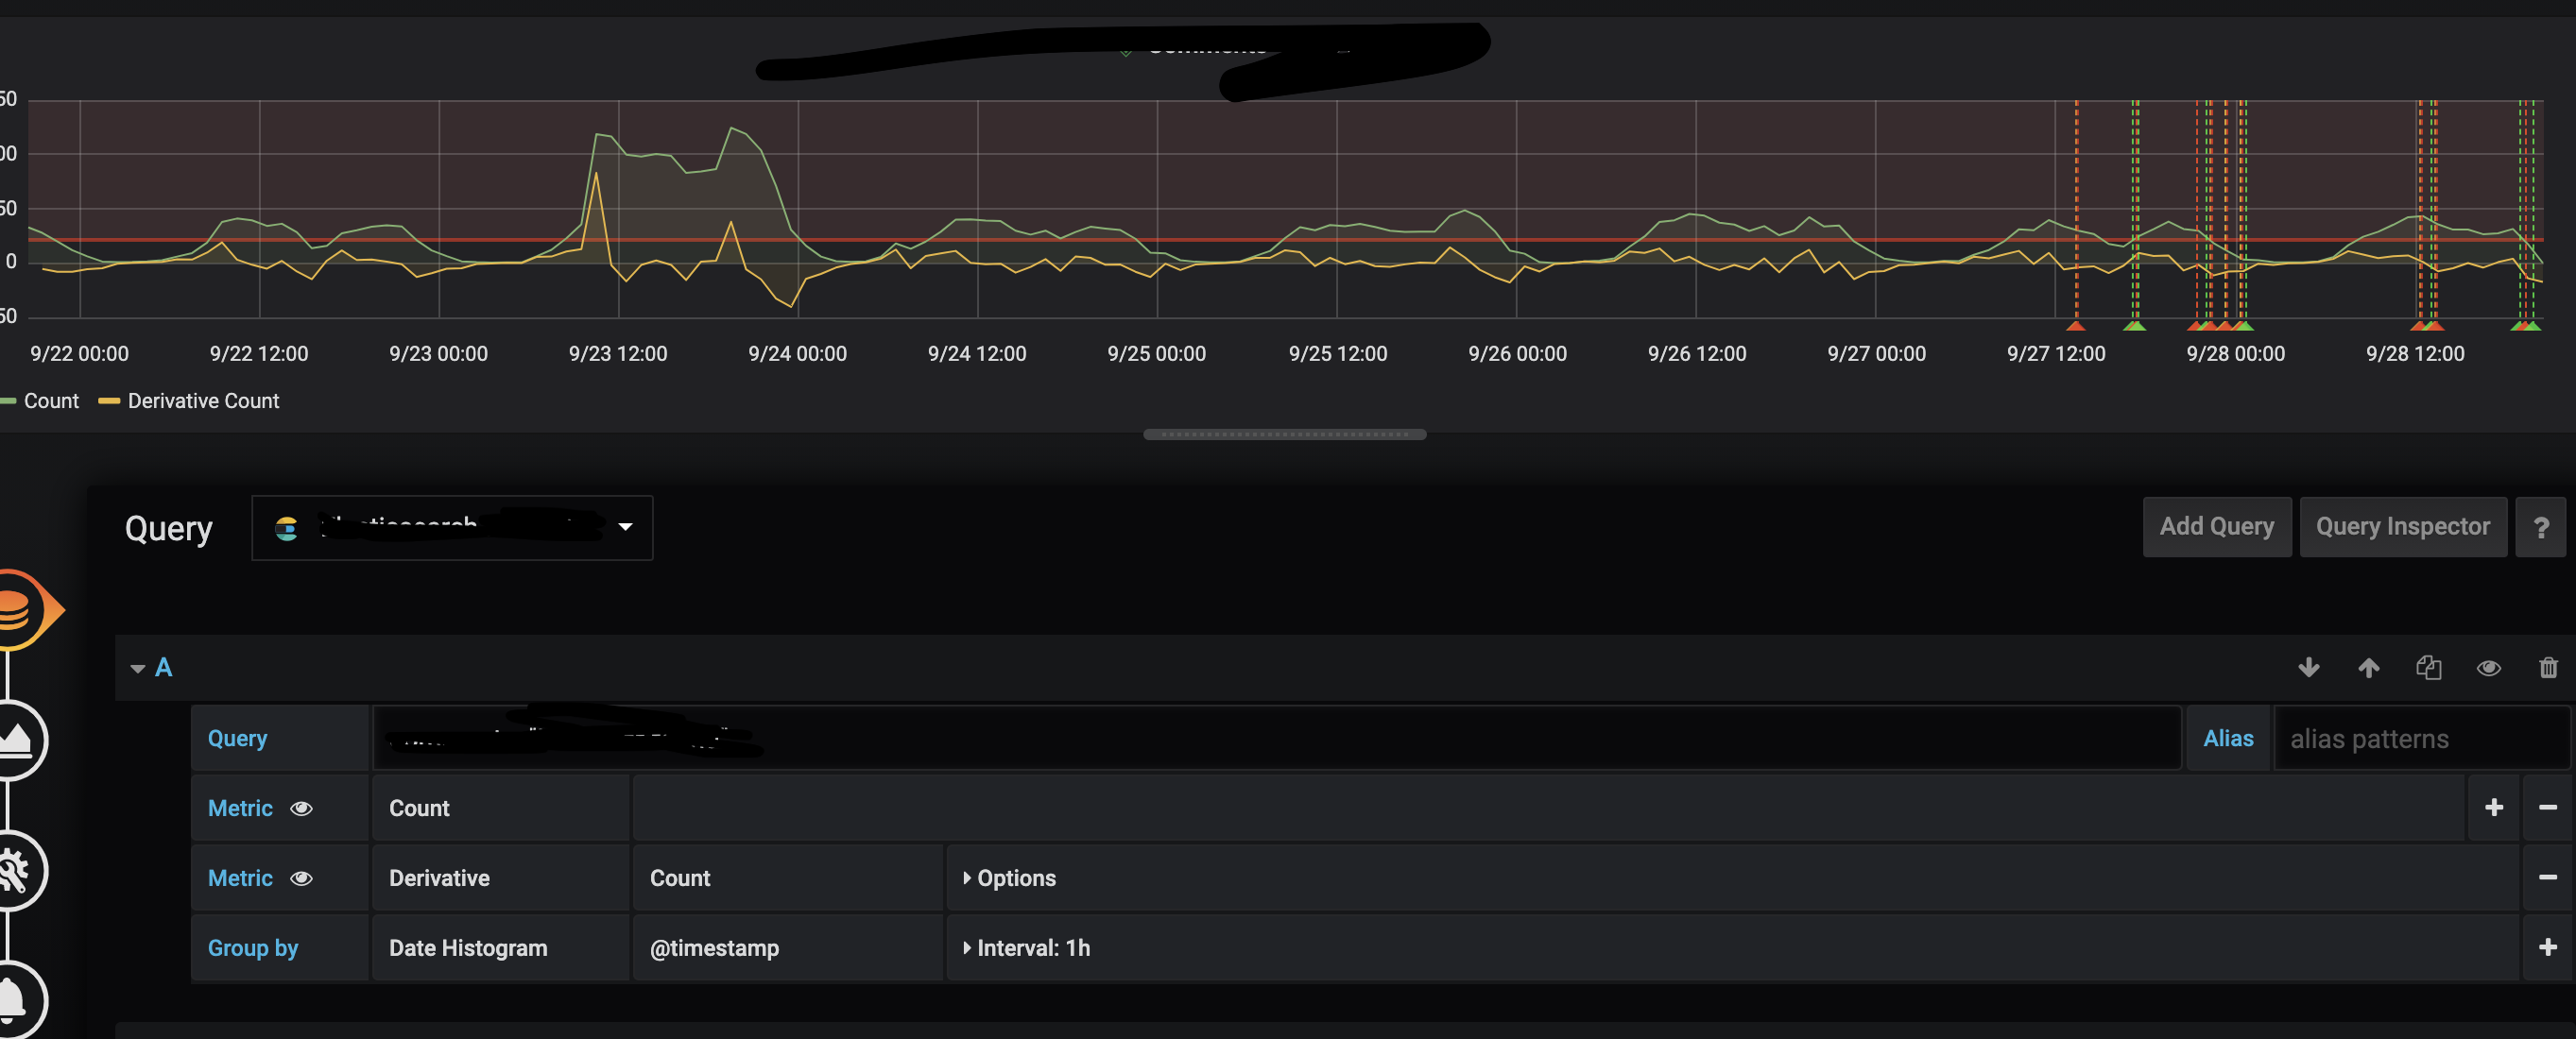Change the Derivative metric type
This screenshot has width=2576, height=1039.
point(501,878)
